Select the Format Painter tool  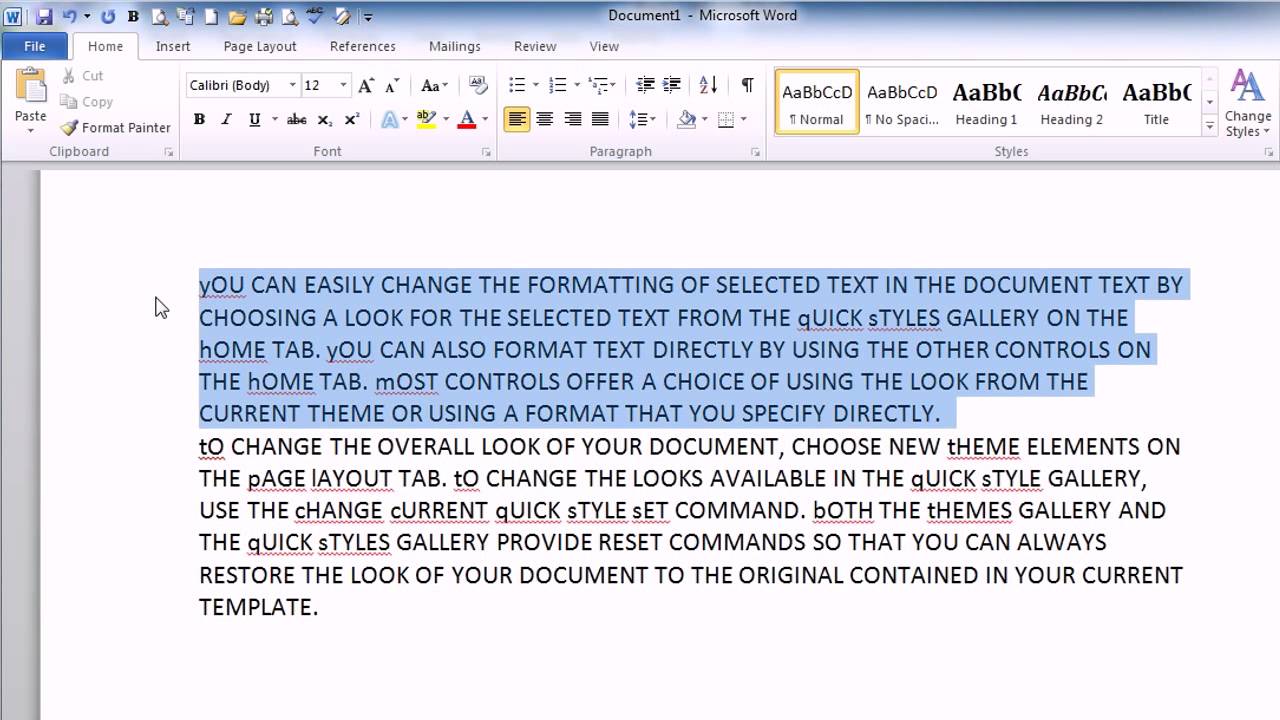point(115,128)
